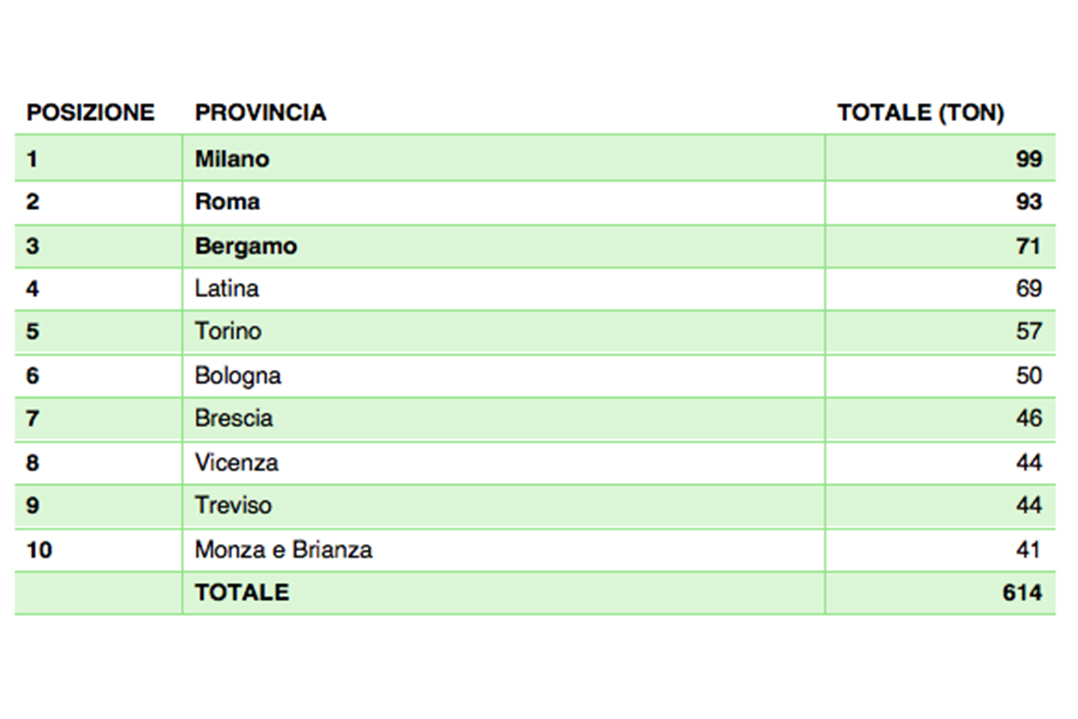Select the Vicenza province cell

(x=236, y=463)
